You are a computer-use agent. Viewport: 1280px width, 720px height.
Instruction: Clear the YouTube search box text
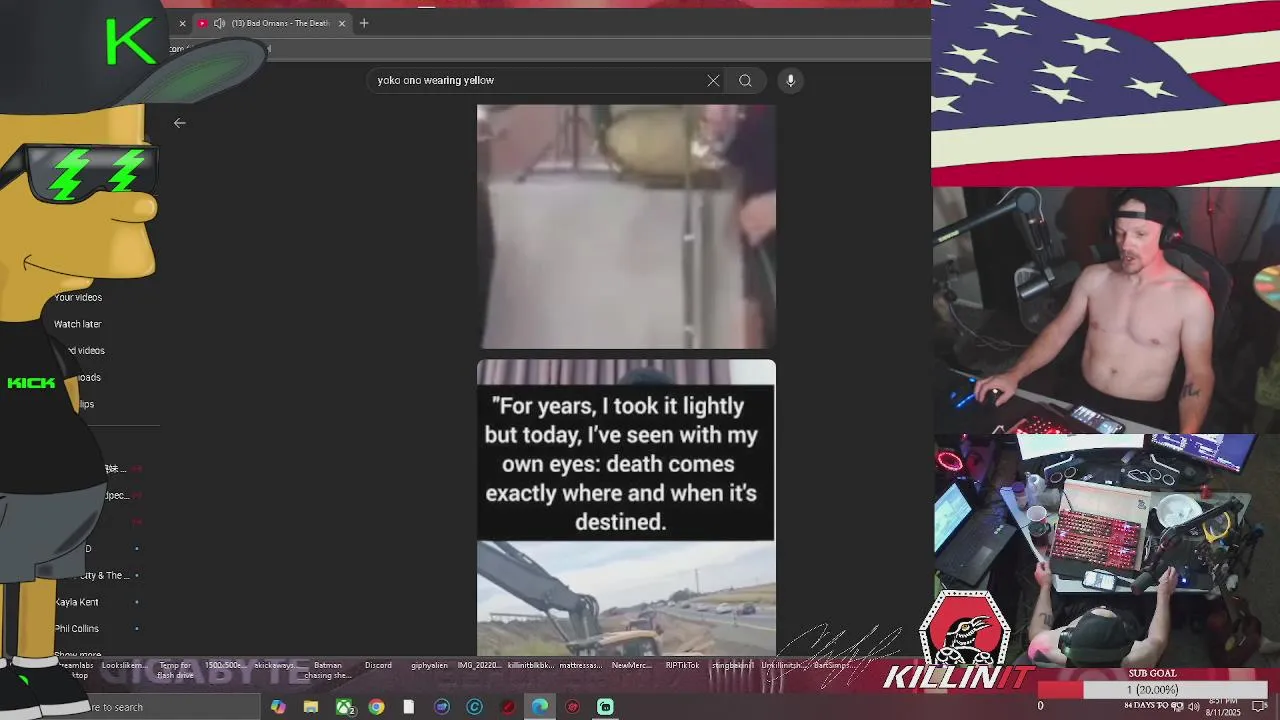(713, 80)
